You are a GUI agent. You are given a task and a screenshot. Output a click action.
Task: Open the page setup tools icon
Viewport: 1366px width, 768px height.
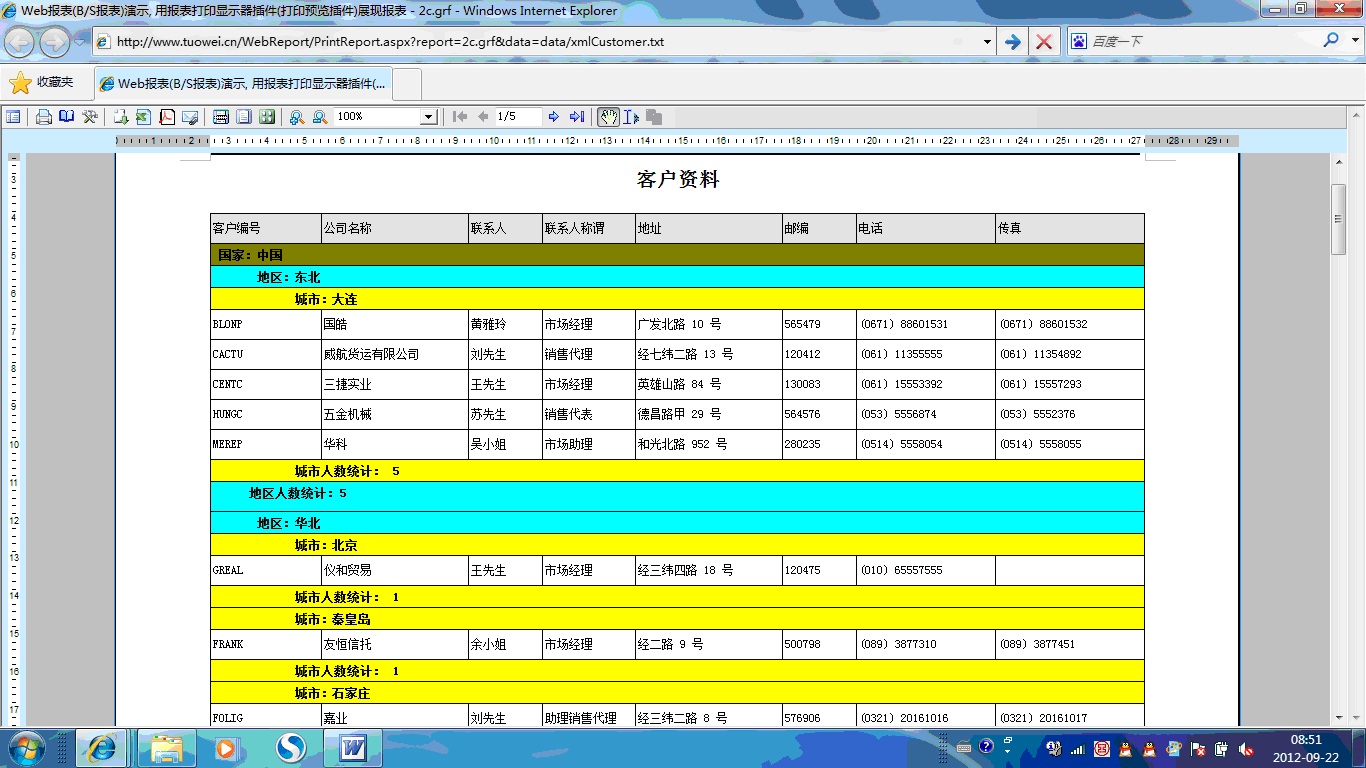click(90, 117)
